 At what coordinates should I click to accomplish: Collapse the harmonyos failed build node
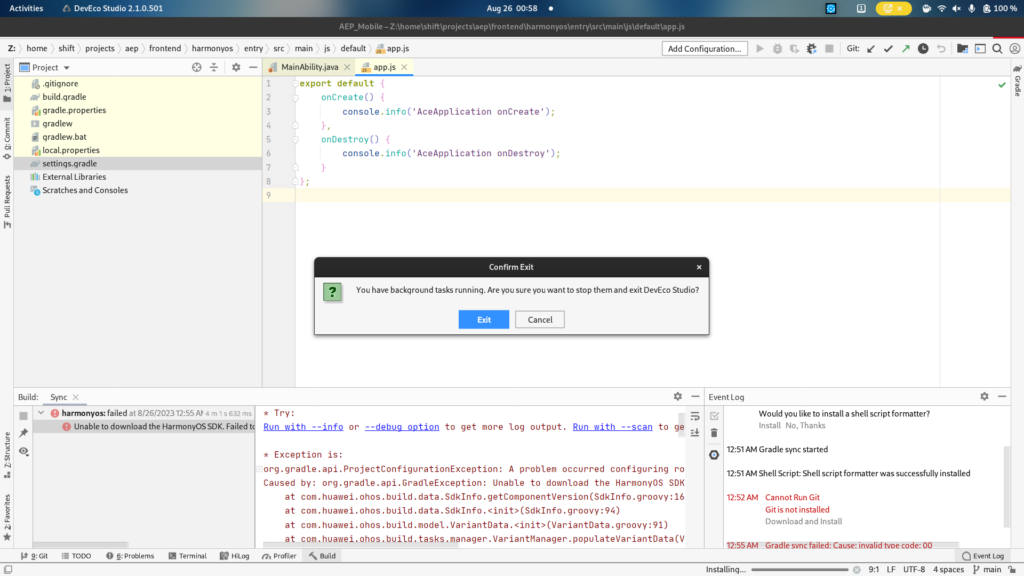click(x=41, y=412)
